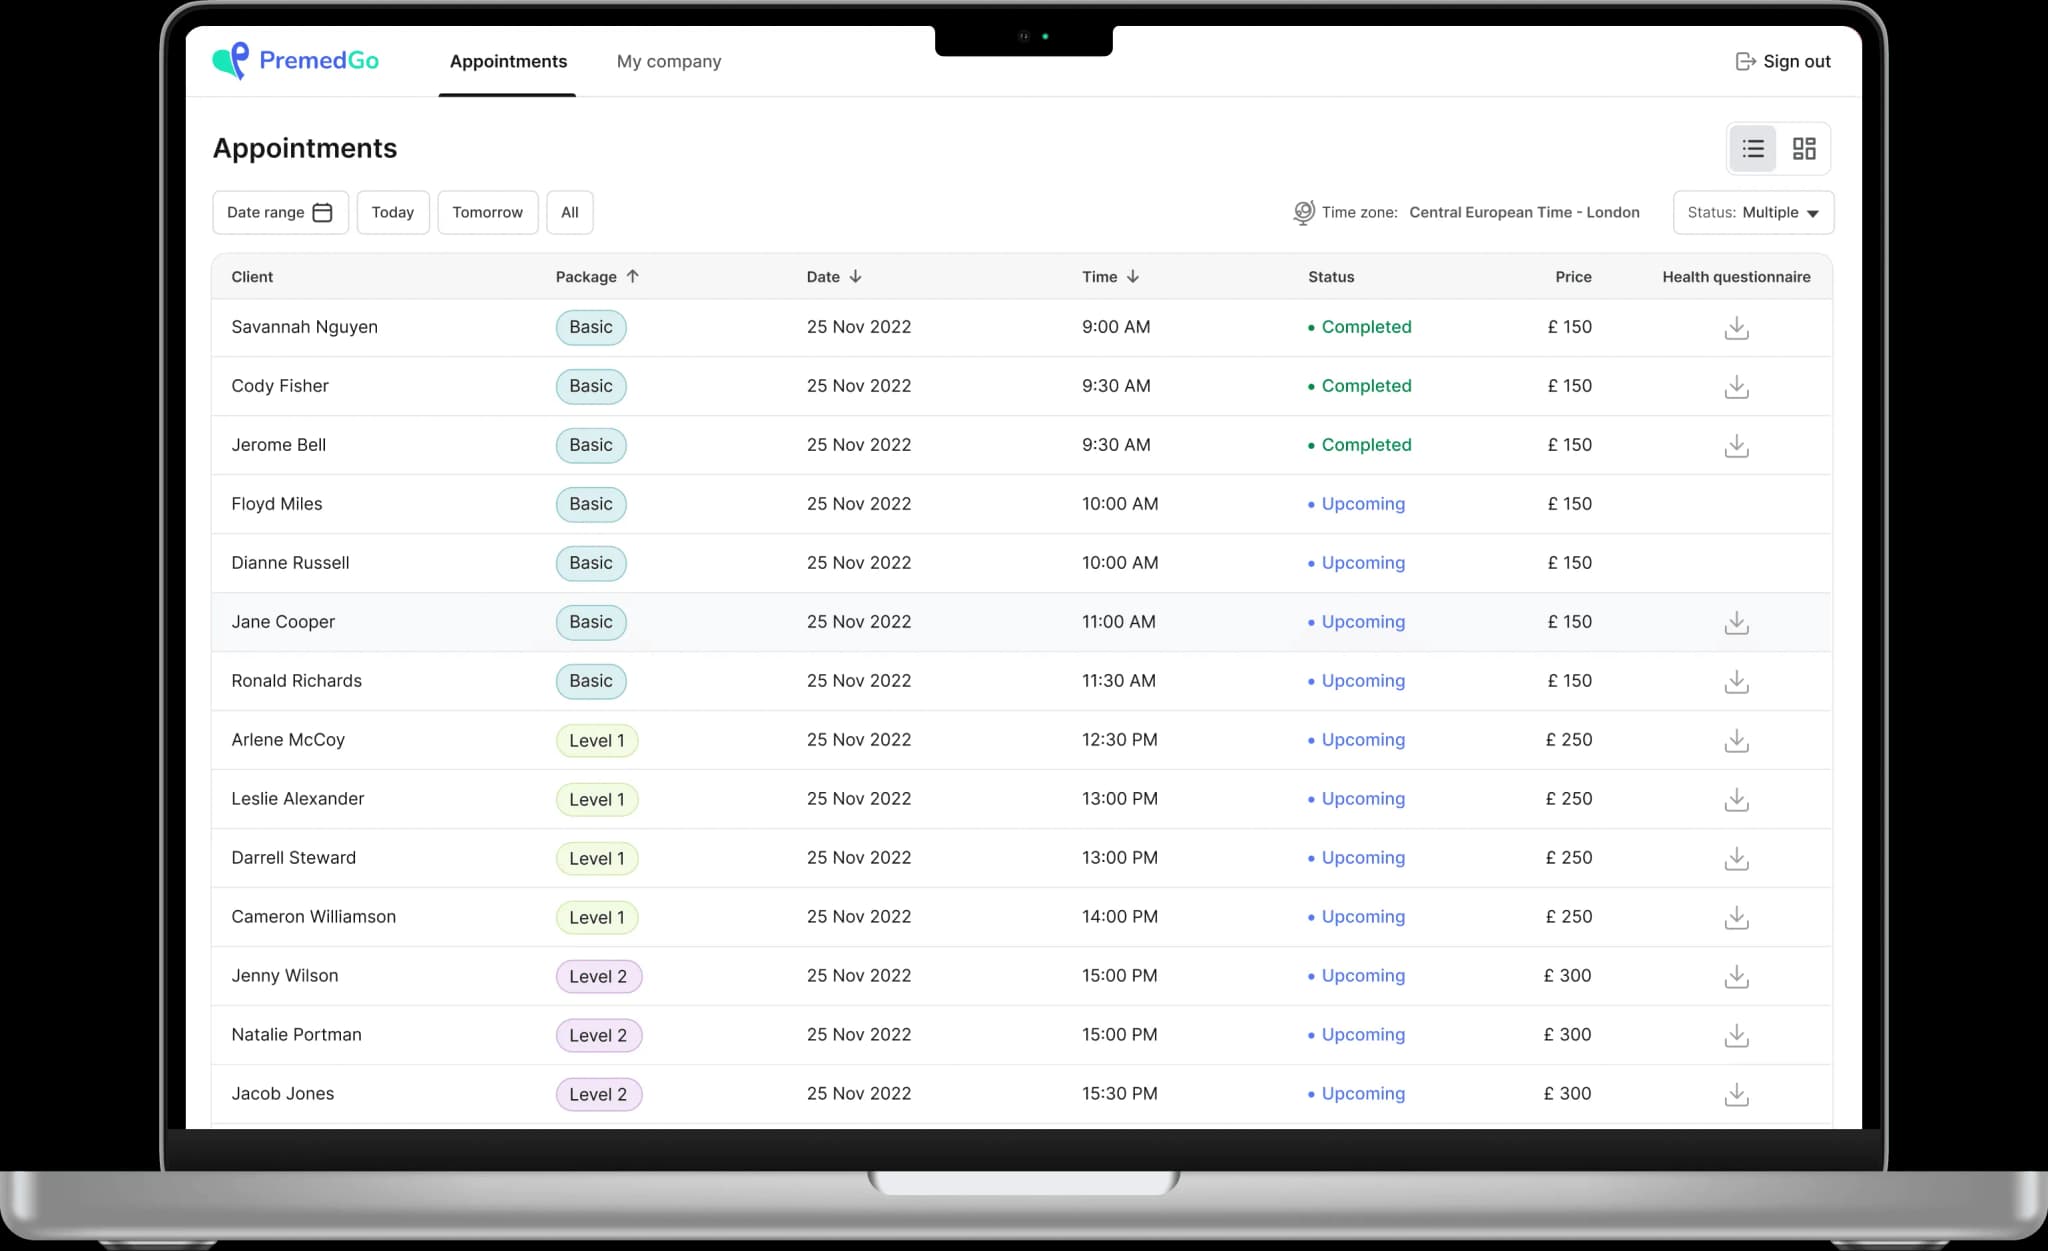Download Jane Cooper's health questionnaire
The width and height of the screenshot is (2048, 1251).
point(1737,622)
